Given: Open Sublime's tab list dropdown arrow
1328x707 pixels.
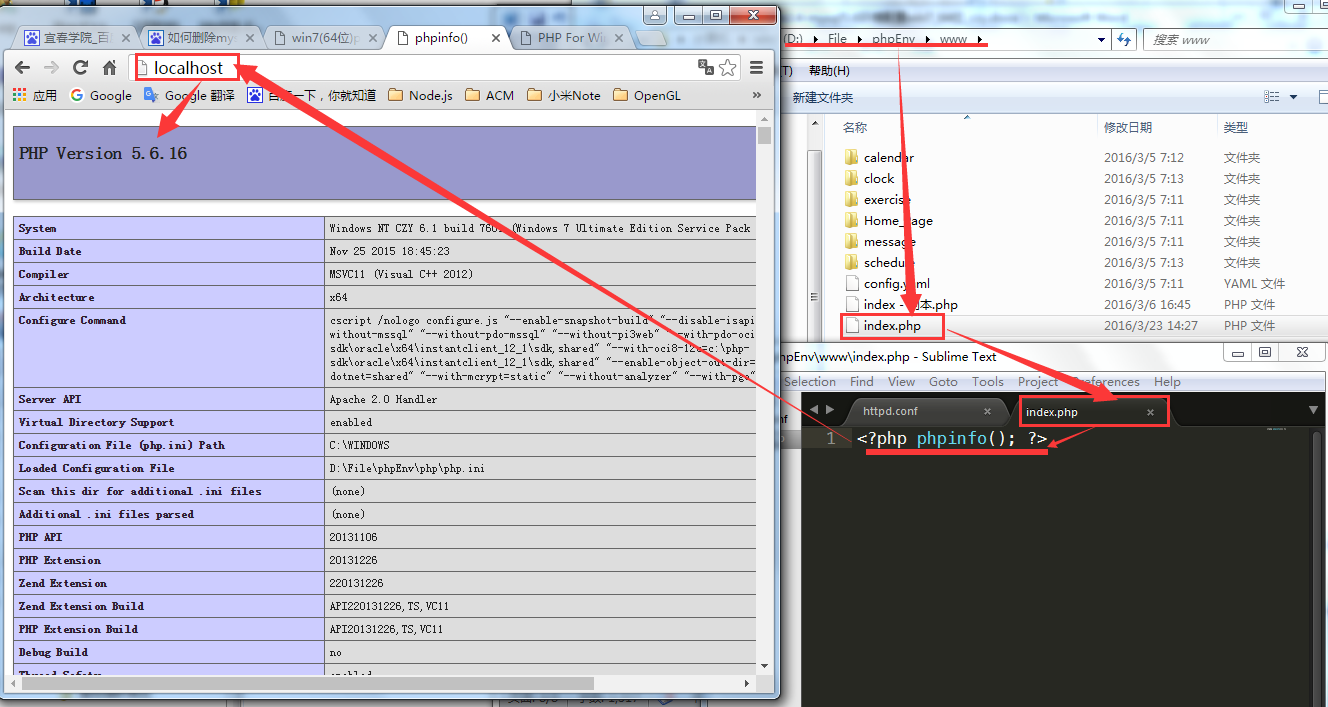Looking at the screenshot, I should tap(1314, 411).
